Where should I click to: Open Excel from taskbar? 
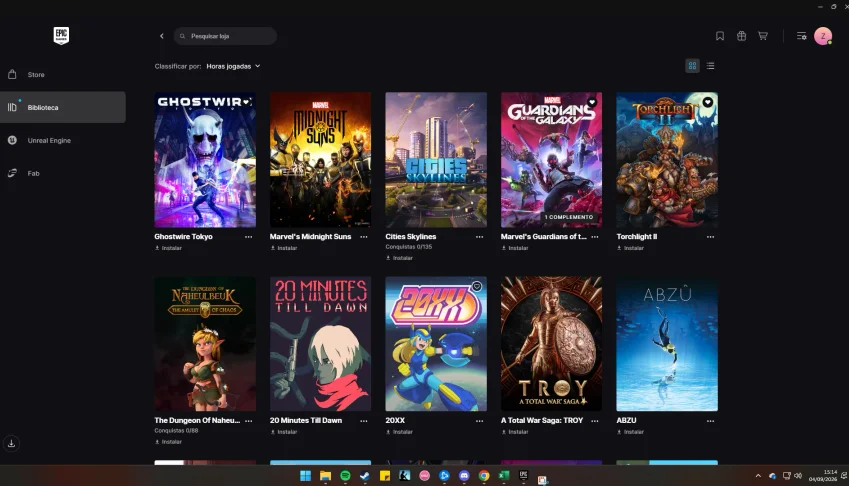504,476
